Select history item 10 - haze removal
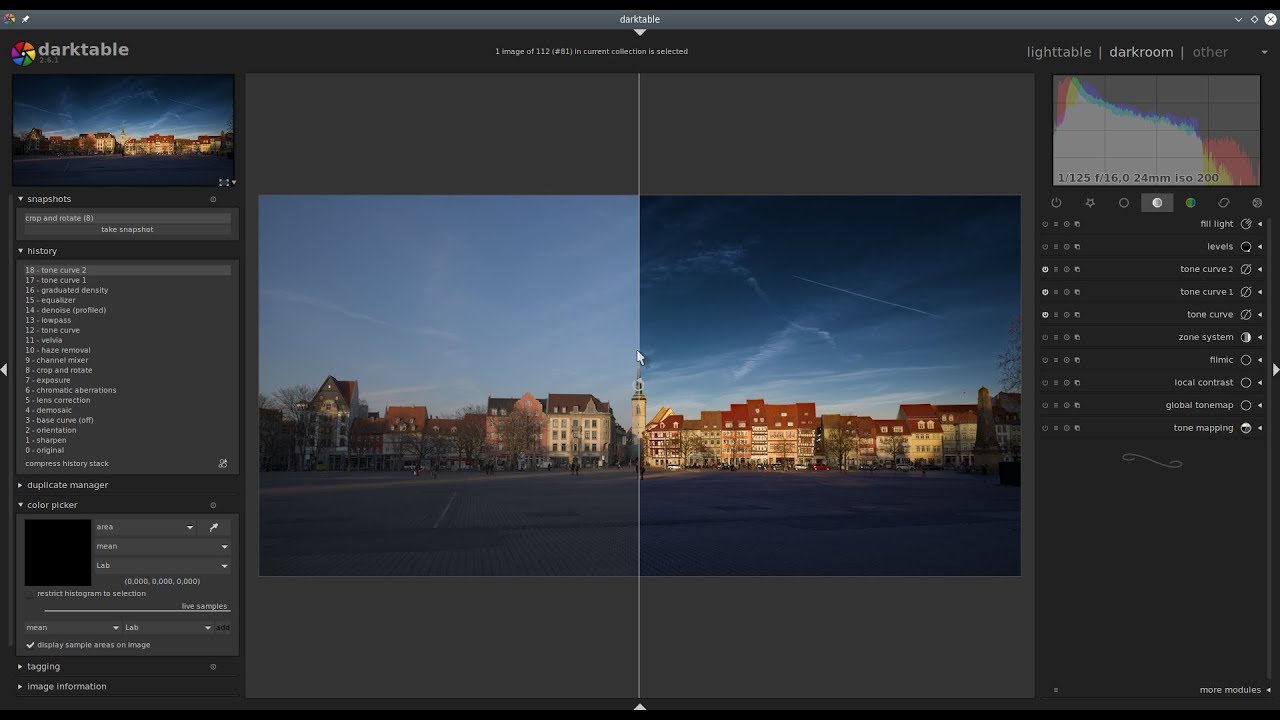This screenshot has height=720, width=1280. pos(128,350)
